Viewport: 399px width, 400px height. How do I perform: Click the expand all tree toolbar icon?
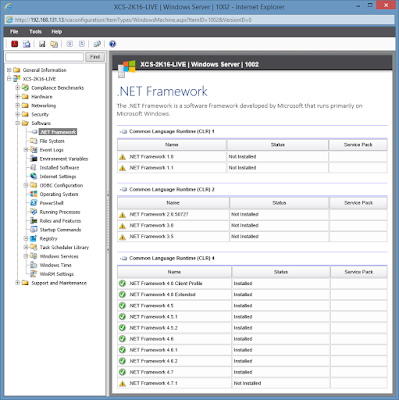69,44
